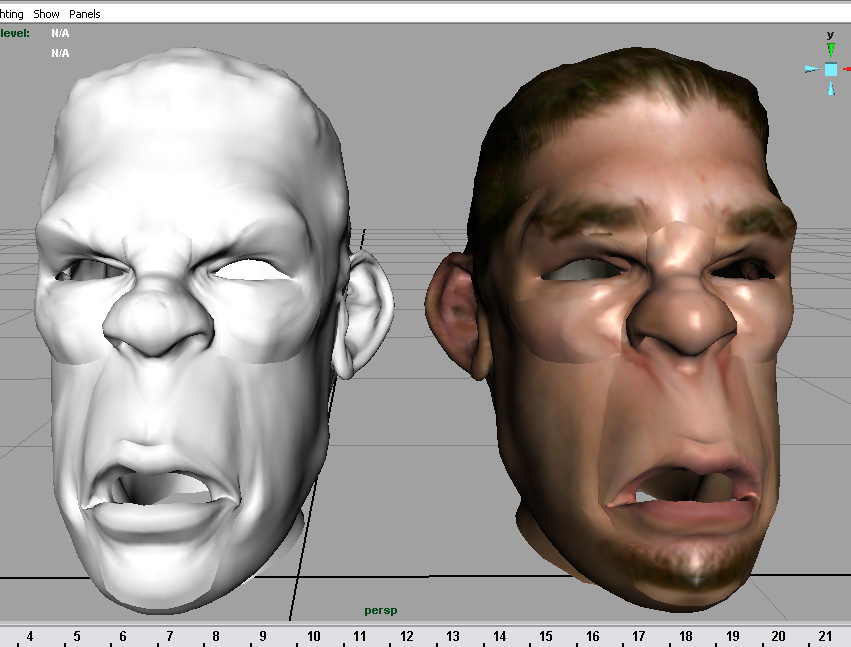Click the bottom cyan cone on view gizmo

830,89
